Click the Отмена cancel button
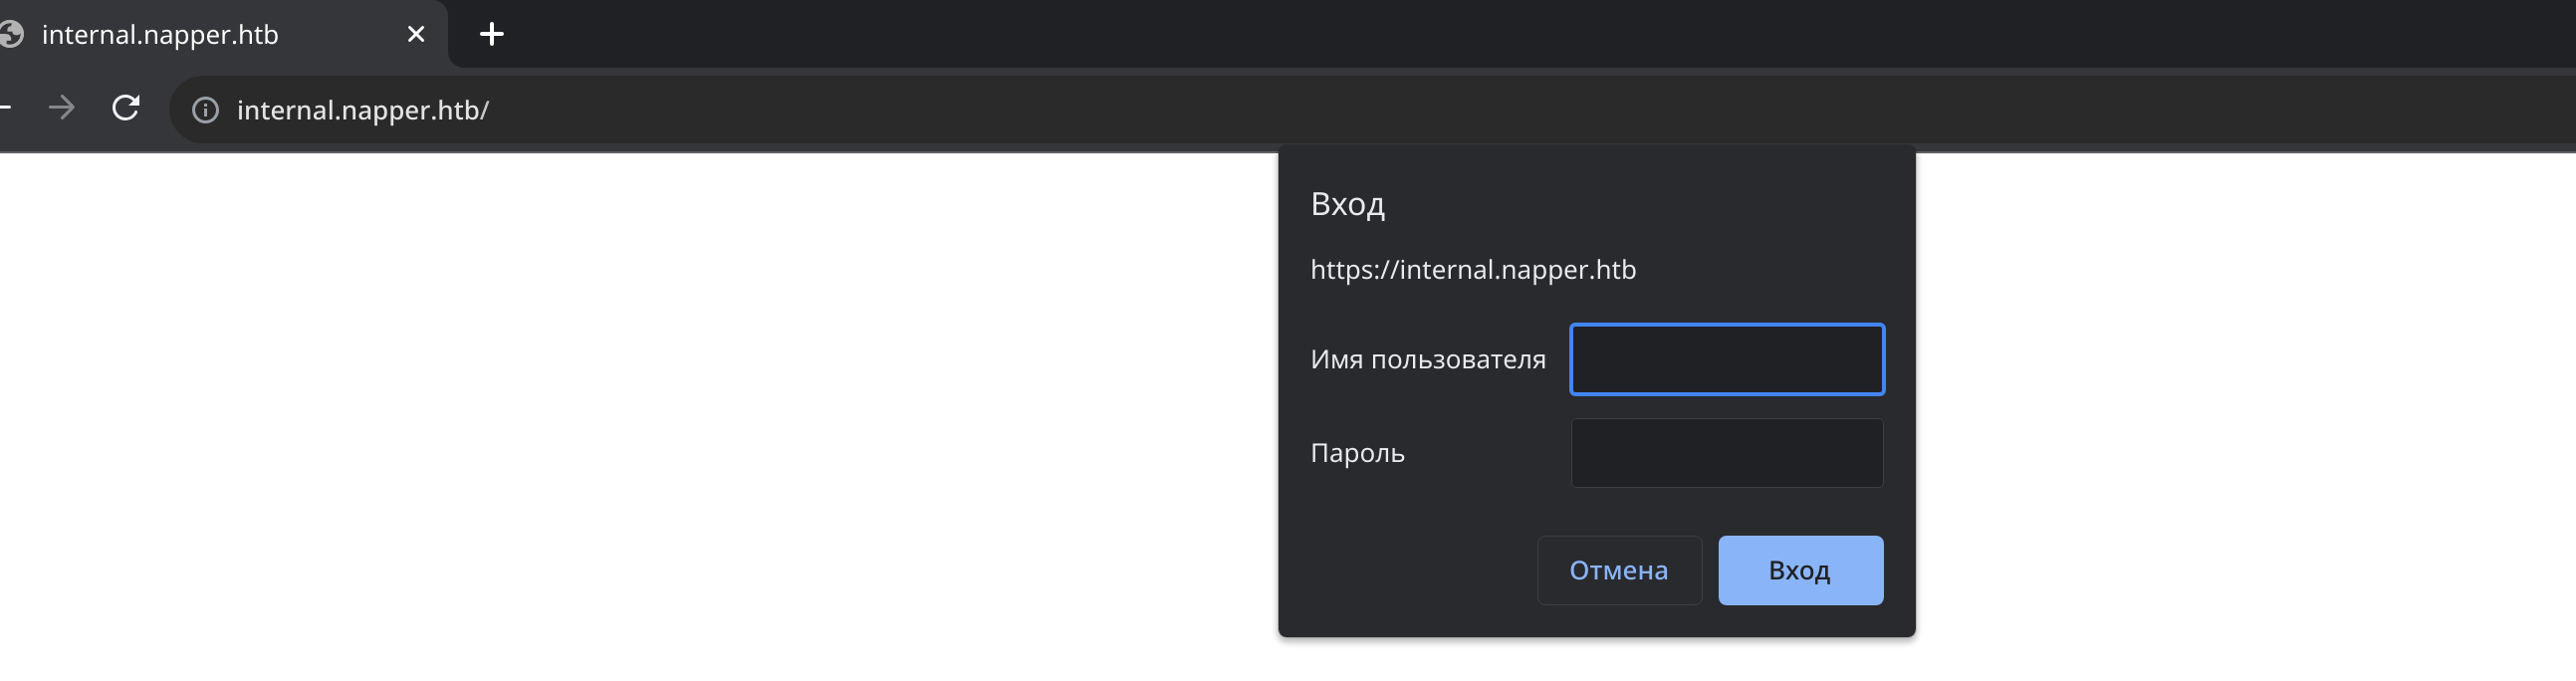Viewport: 2576px width, 681px height. pyautogui.click(x=1619, y=570)
